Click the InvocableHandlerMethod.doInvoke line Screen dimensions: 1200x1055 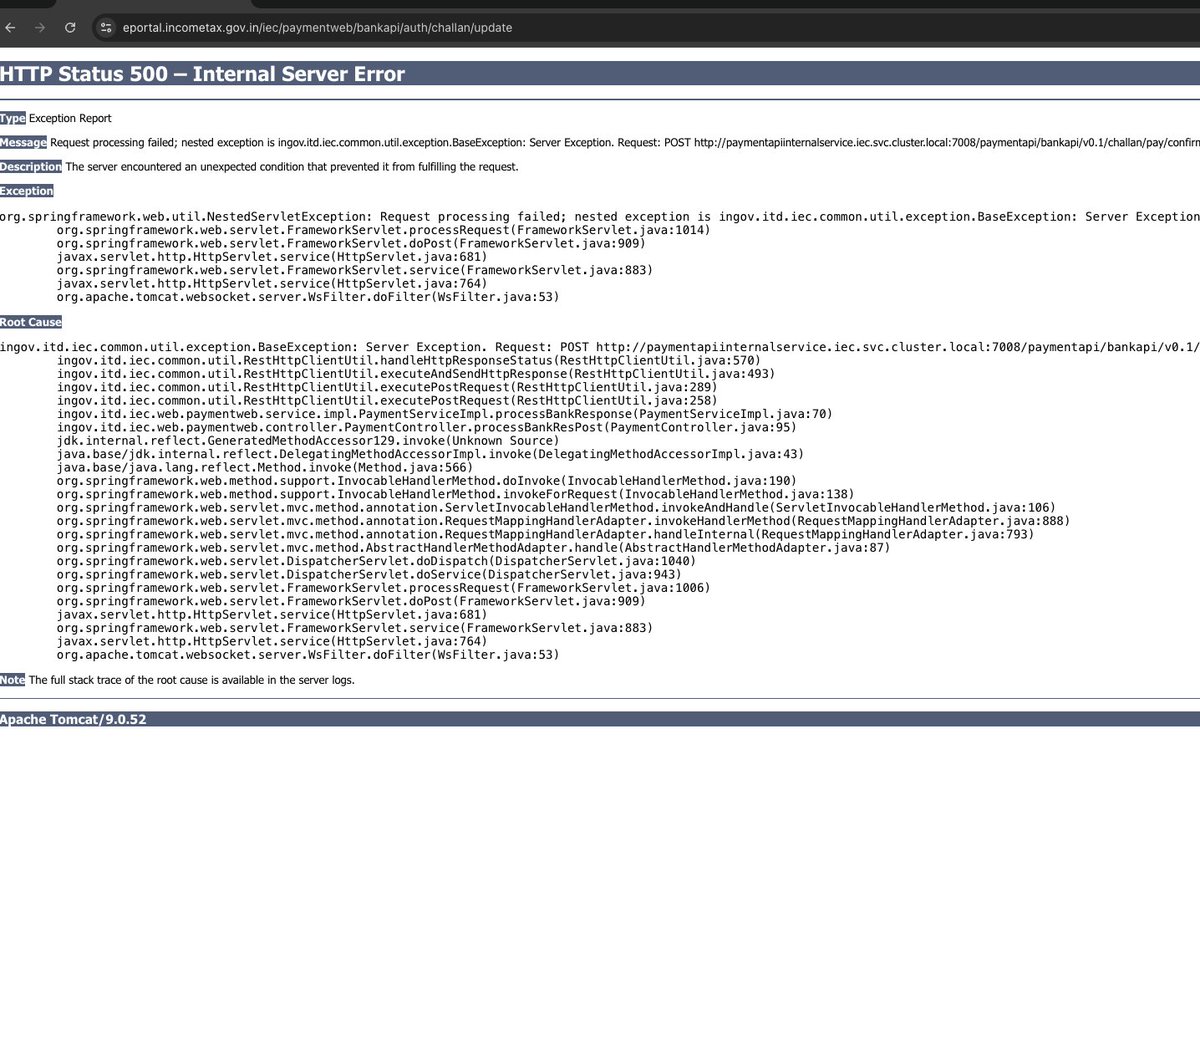point(427,481)
